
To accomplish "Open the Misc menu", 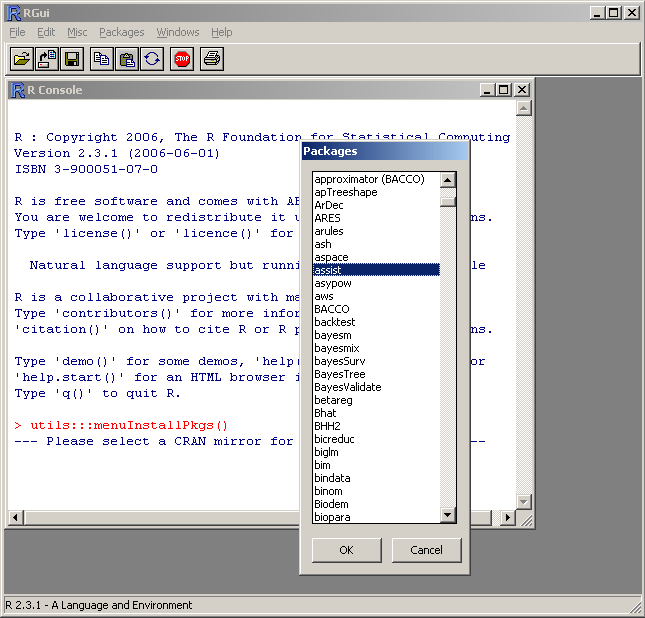I will coord(77,32).
